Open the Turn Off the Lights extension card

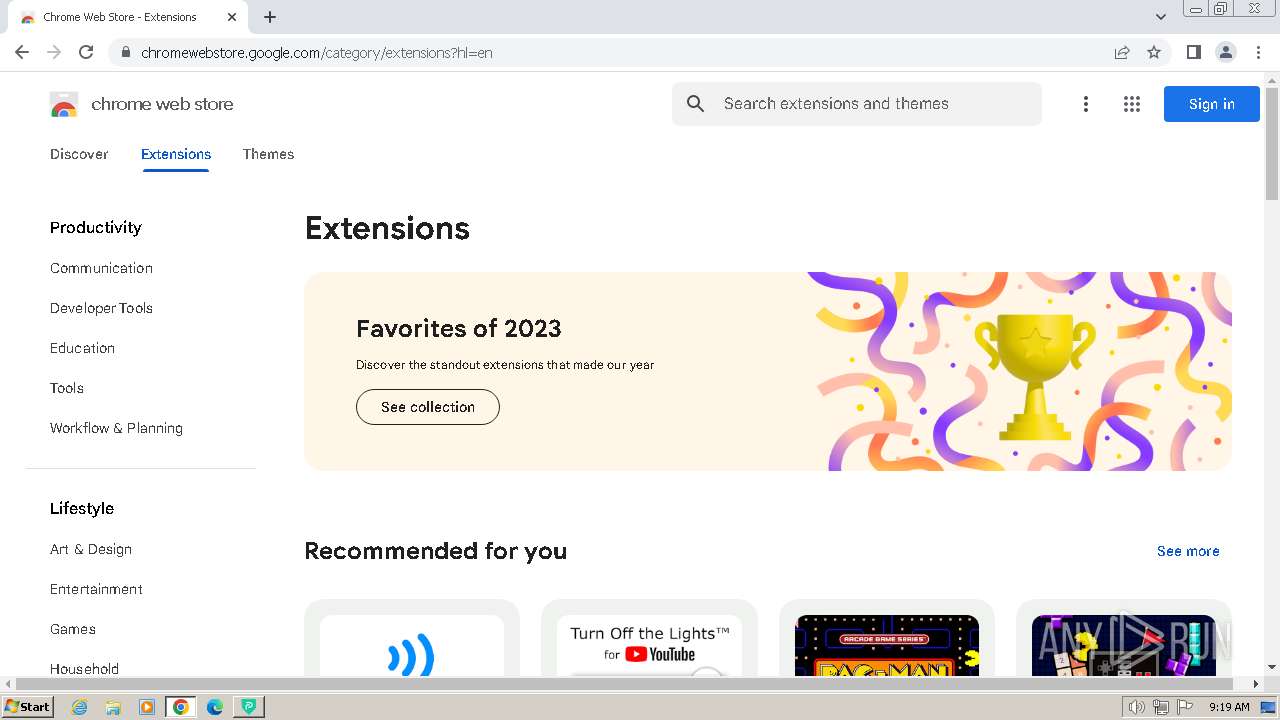[649, 638]
